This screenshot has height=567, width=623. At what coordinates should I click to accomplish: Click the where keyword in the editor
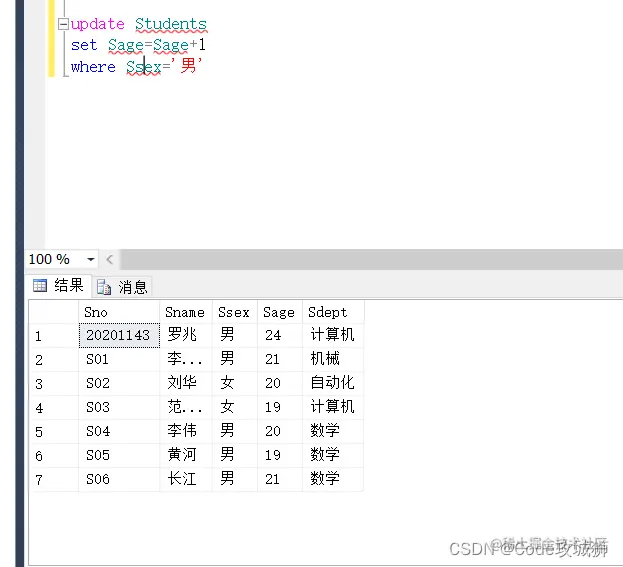(93, 67)
